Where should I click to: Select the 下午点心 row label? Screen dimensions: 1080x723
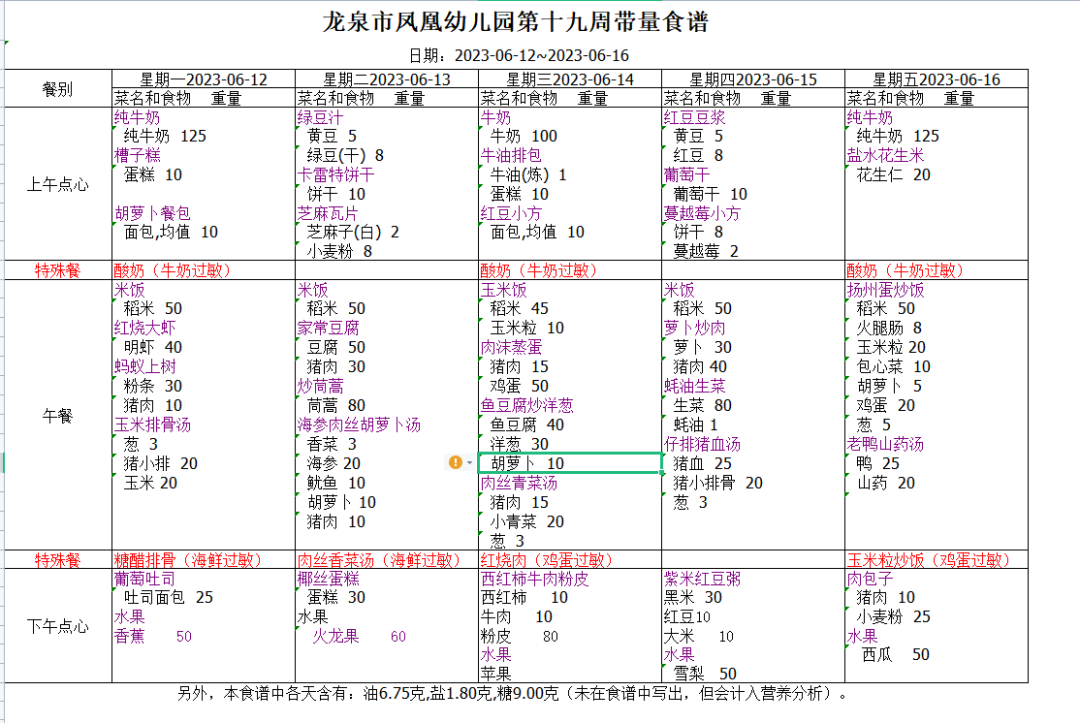58,626
